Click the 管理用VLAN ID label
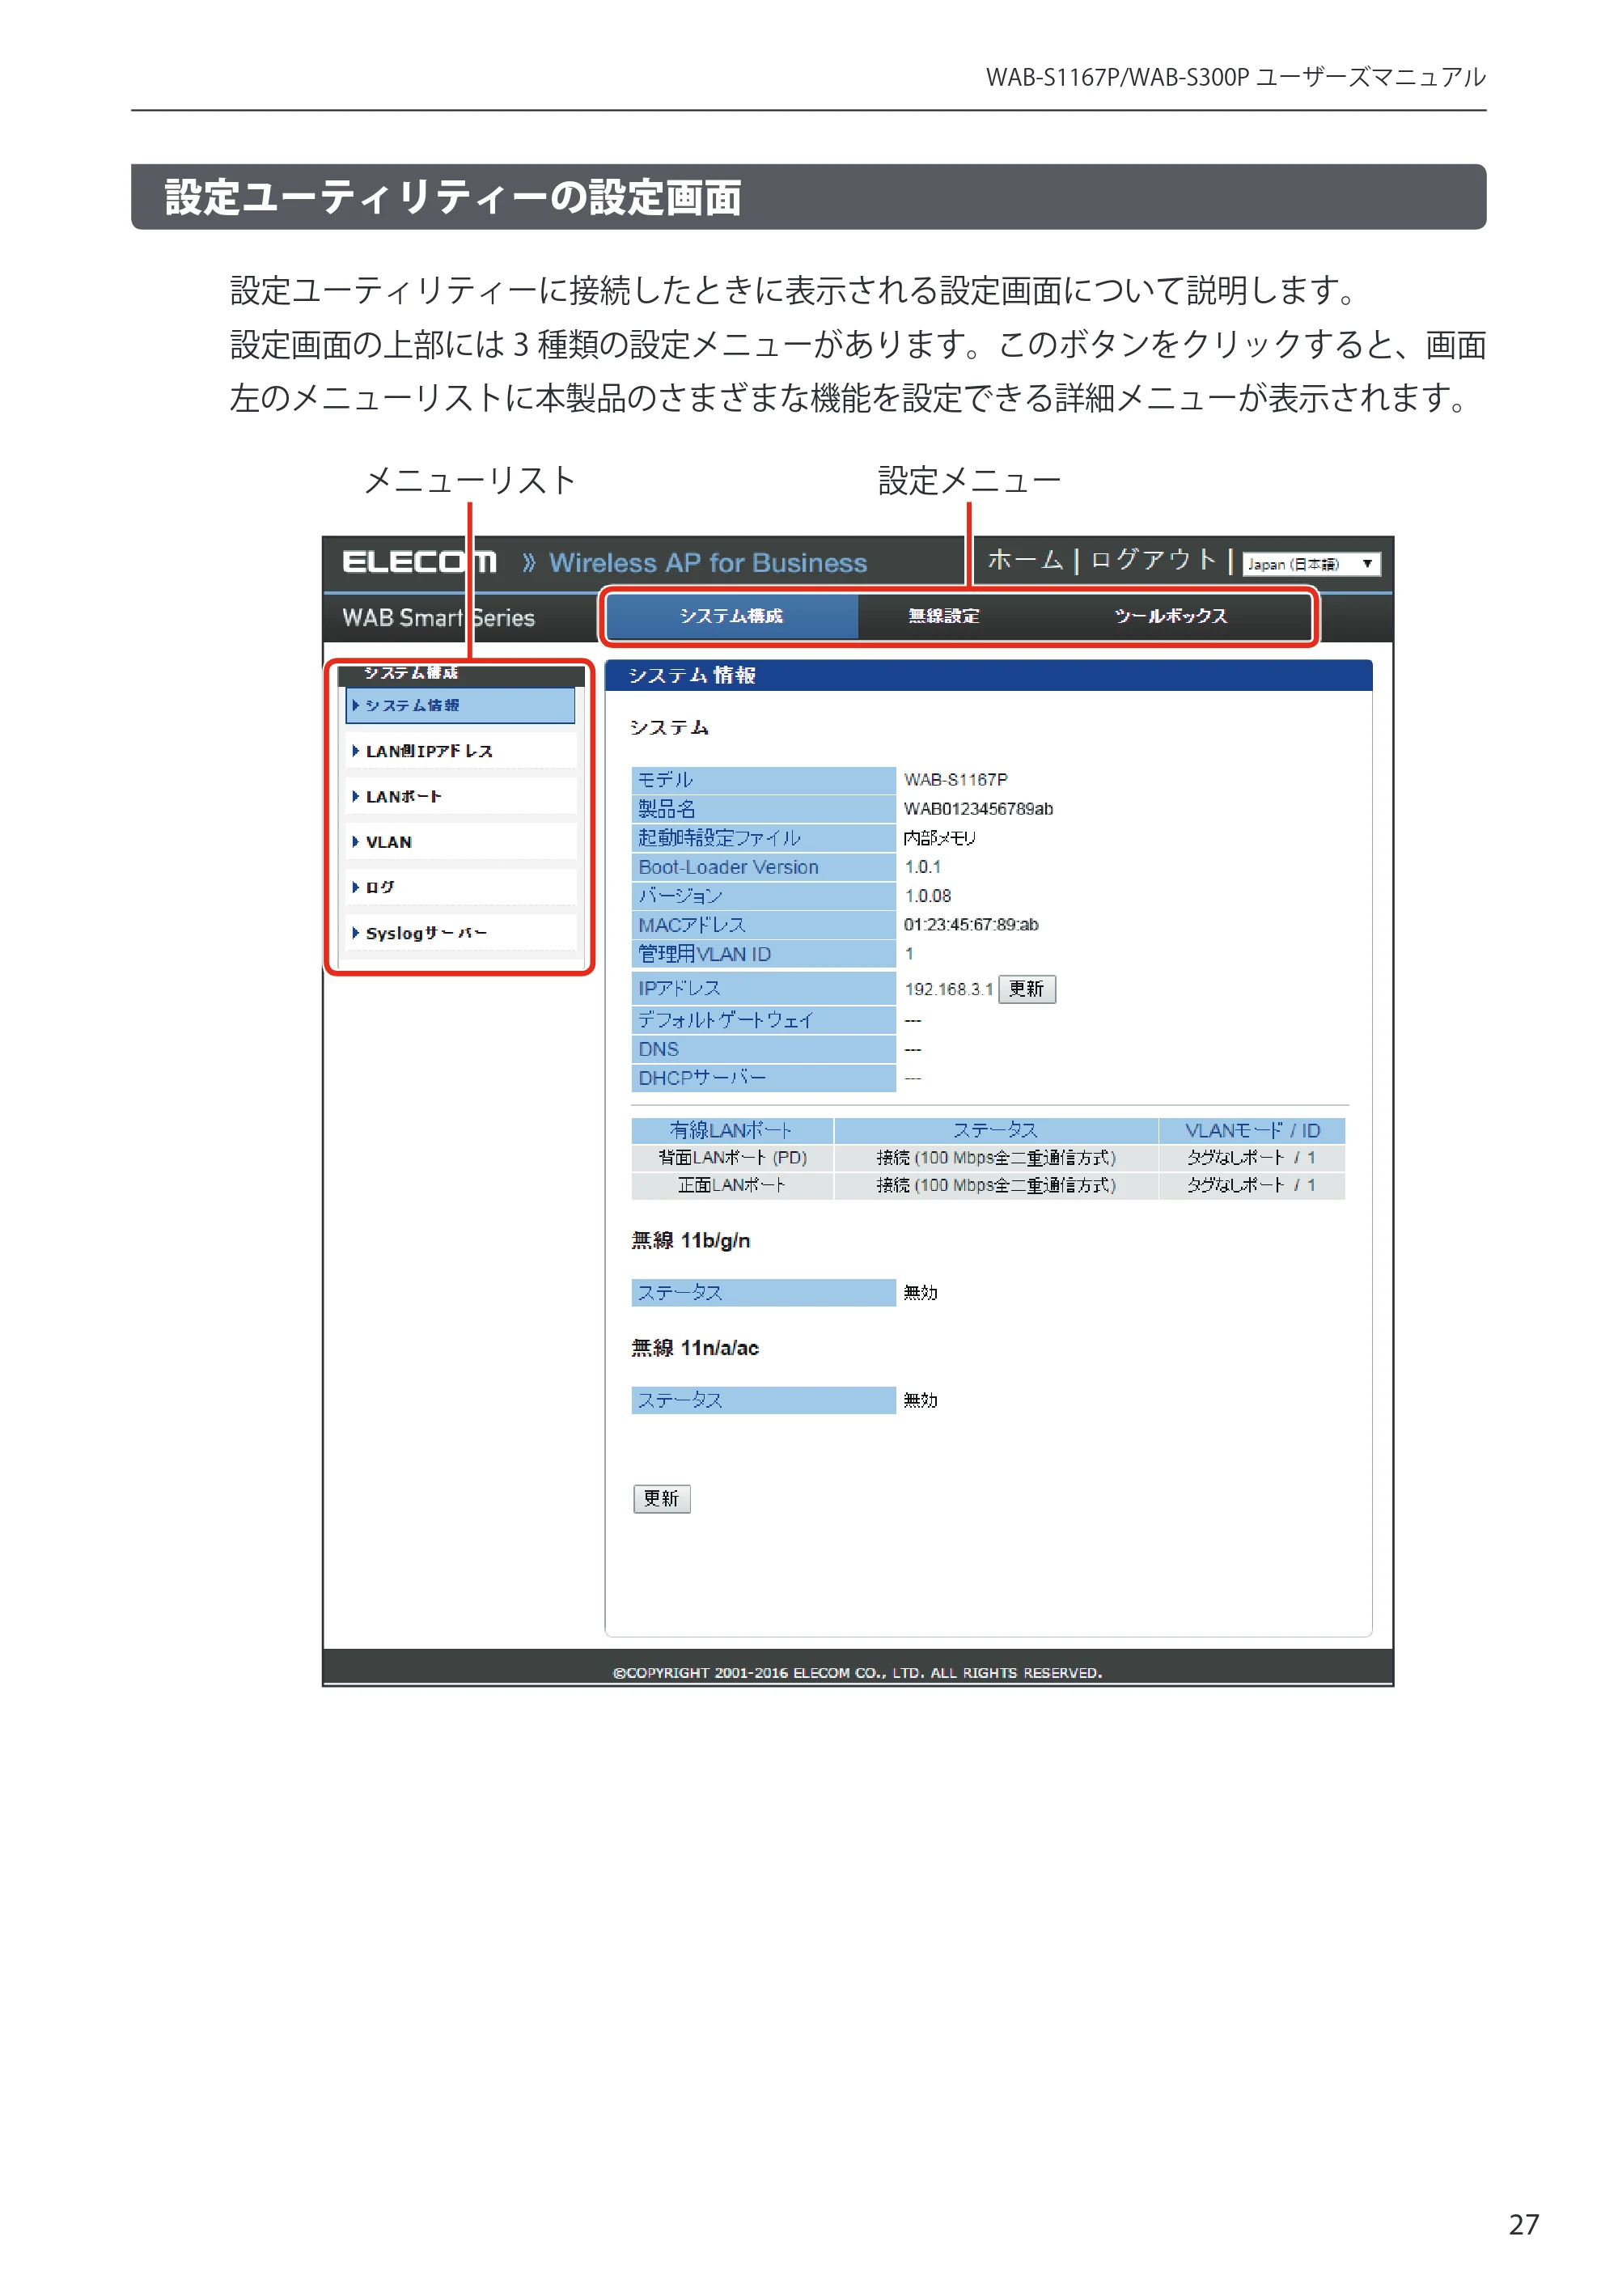The height and width of the screenshot is (2296, 1618). tap(704, 954)
